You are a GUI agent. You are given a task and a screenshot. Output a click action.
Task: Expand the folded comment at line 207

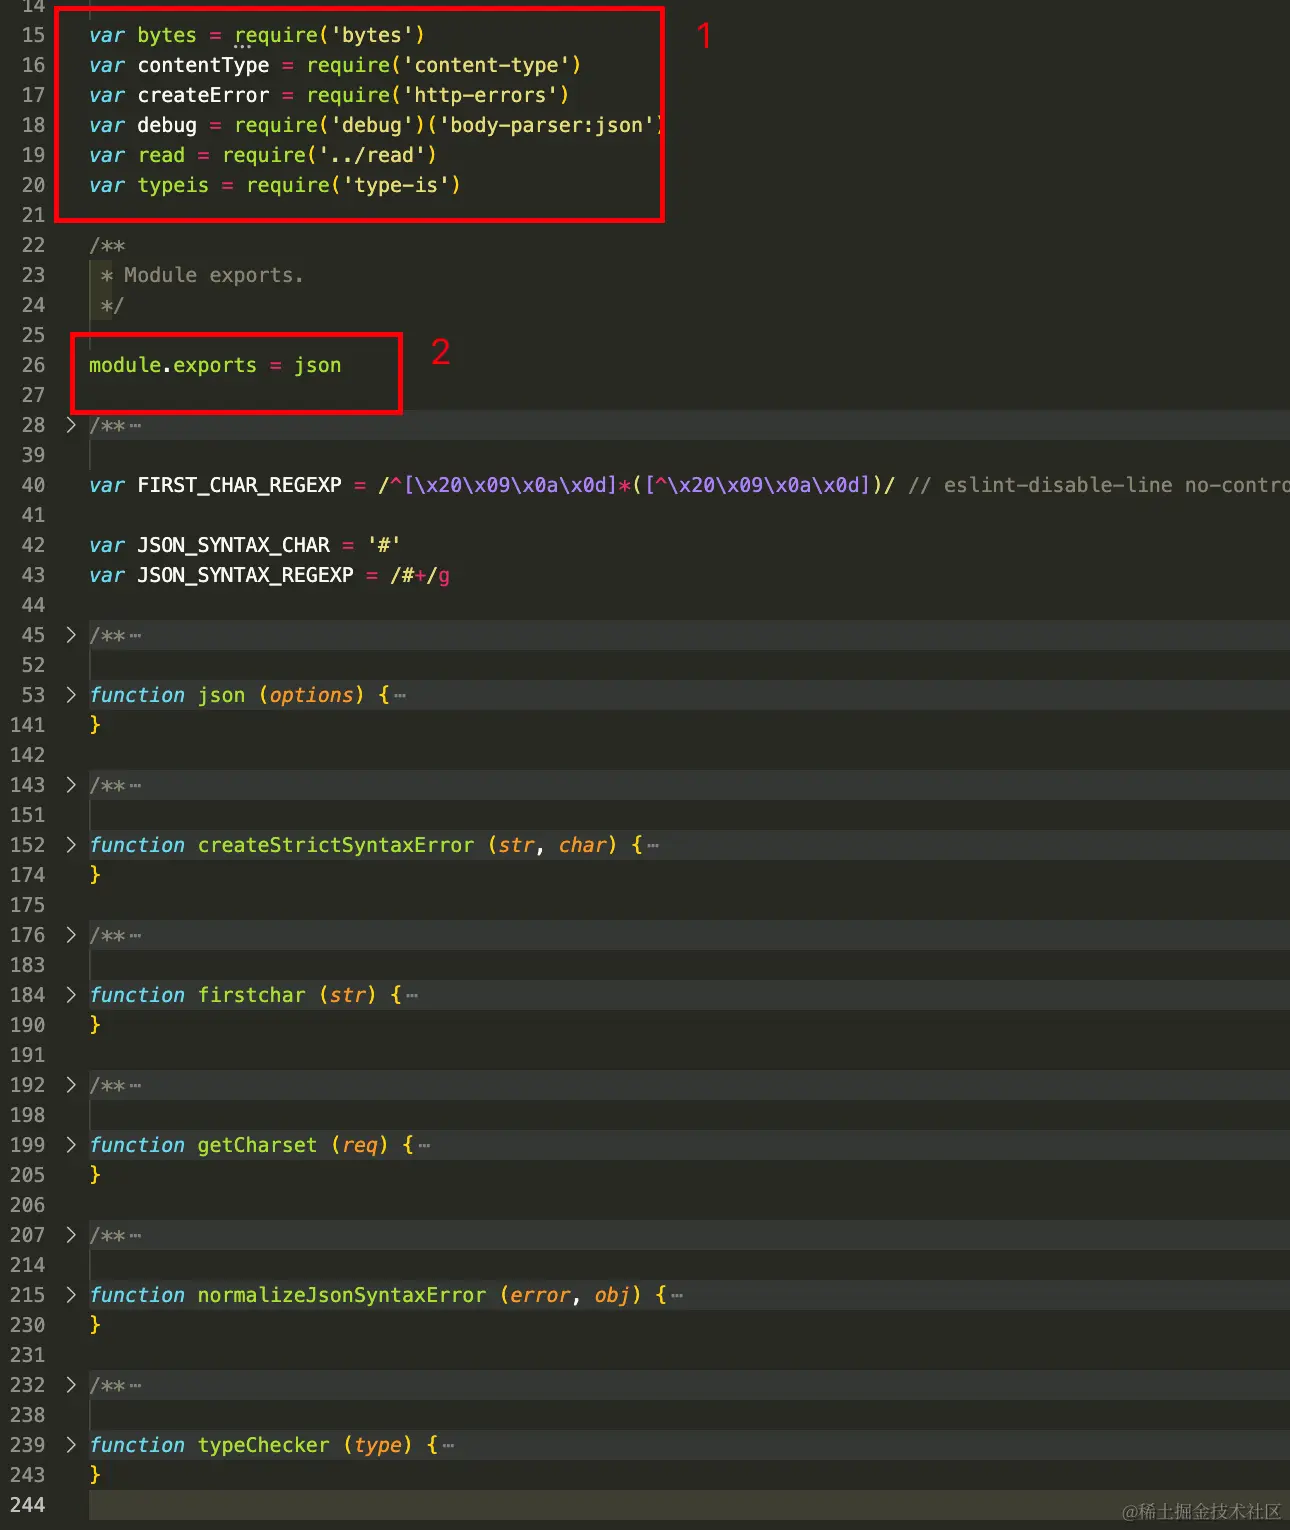[71, 1235]
